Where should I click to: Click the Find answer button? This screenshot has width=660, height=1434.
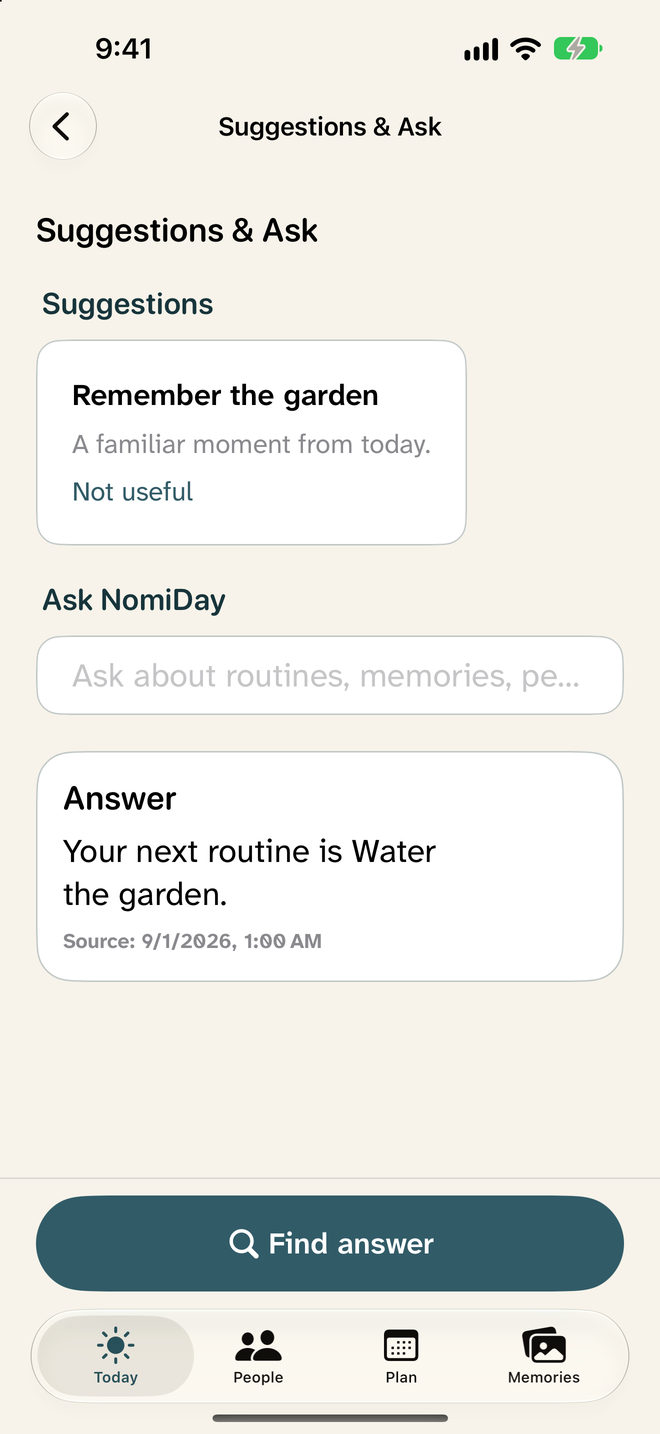pos(330,1243)
